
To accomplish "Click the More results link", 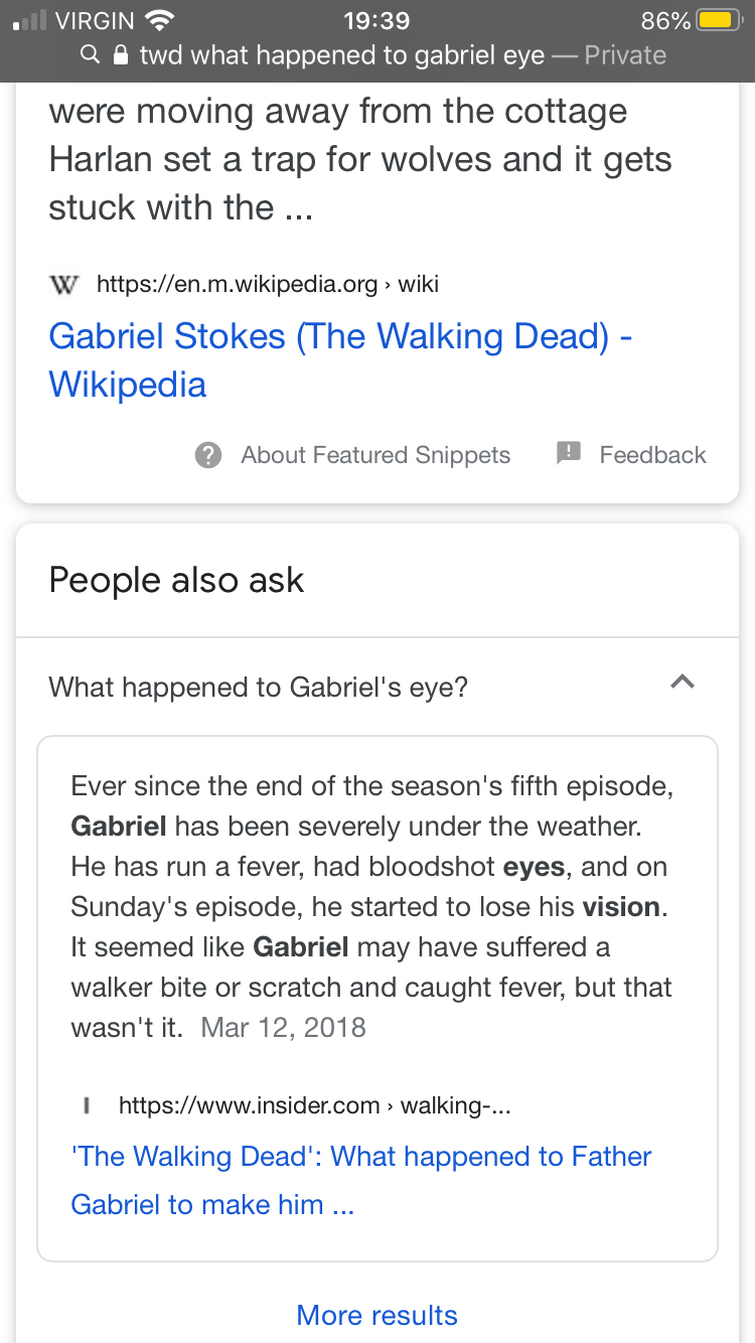I will click(x=377, y=1315).
